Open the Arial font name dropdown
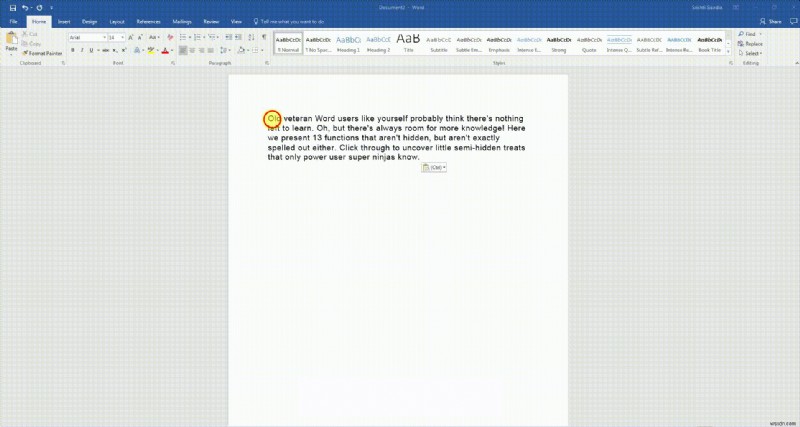 tap(105, 37)
